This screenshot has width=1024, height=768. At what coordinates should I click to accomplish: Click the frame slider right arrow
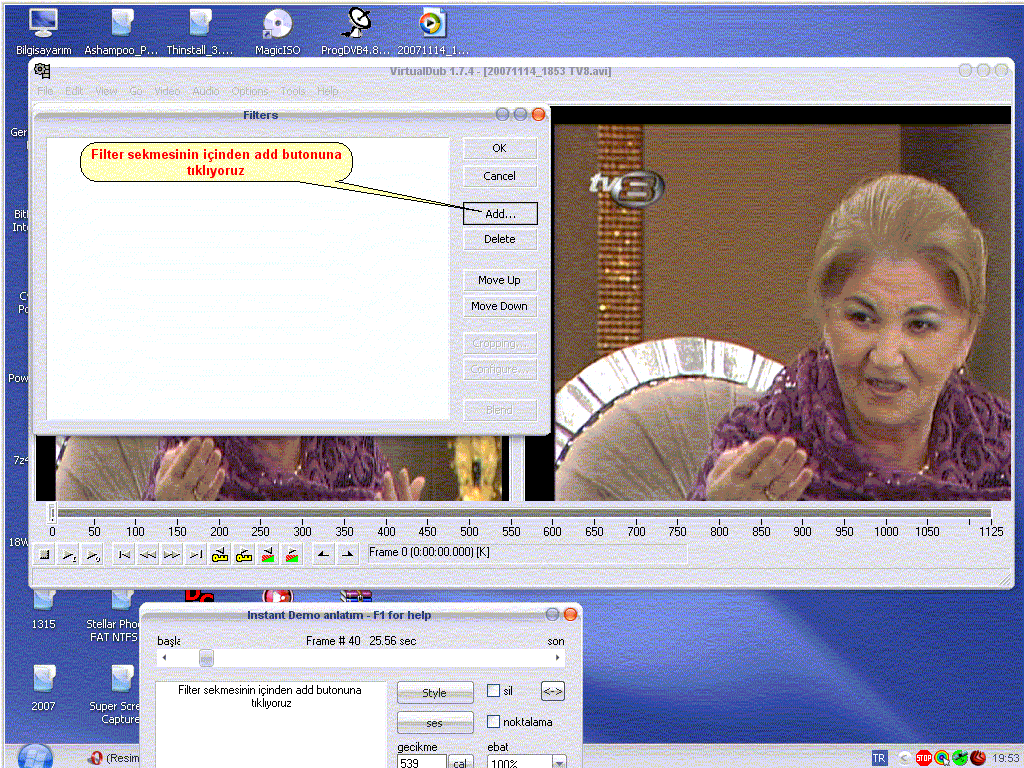(x=557, y=658)
